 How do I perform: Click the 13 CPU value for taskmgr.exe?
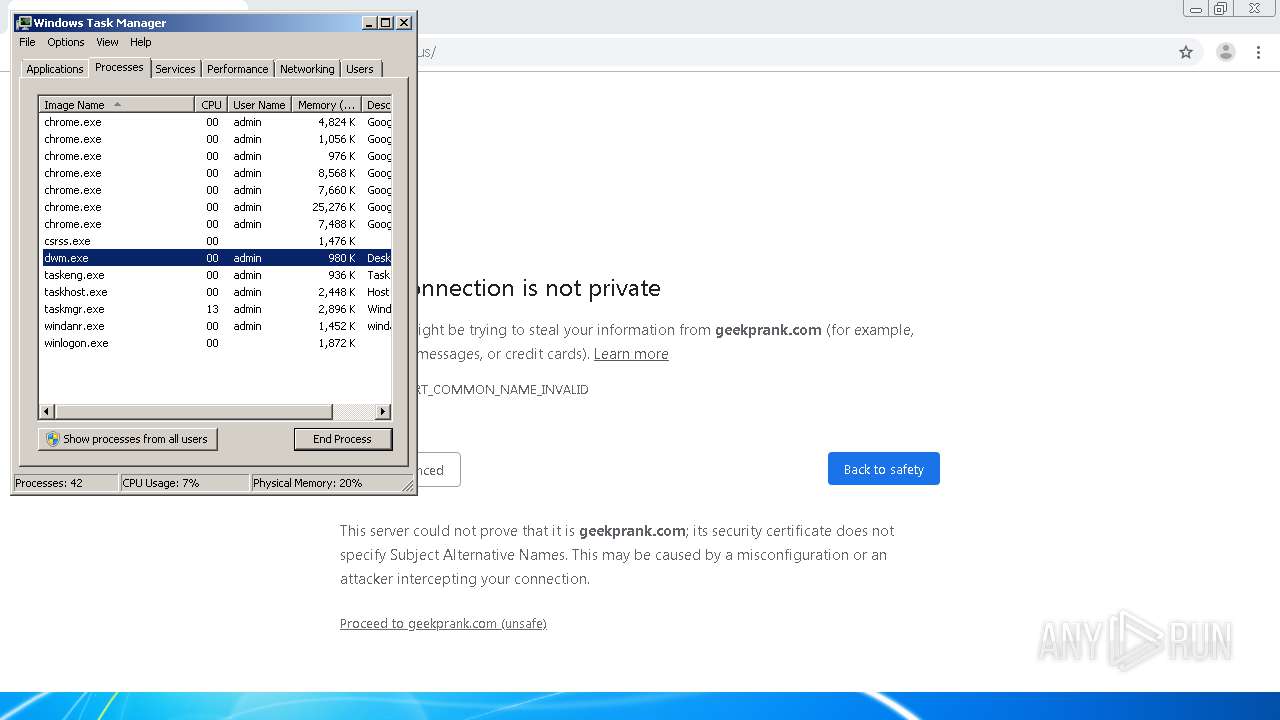212,309
